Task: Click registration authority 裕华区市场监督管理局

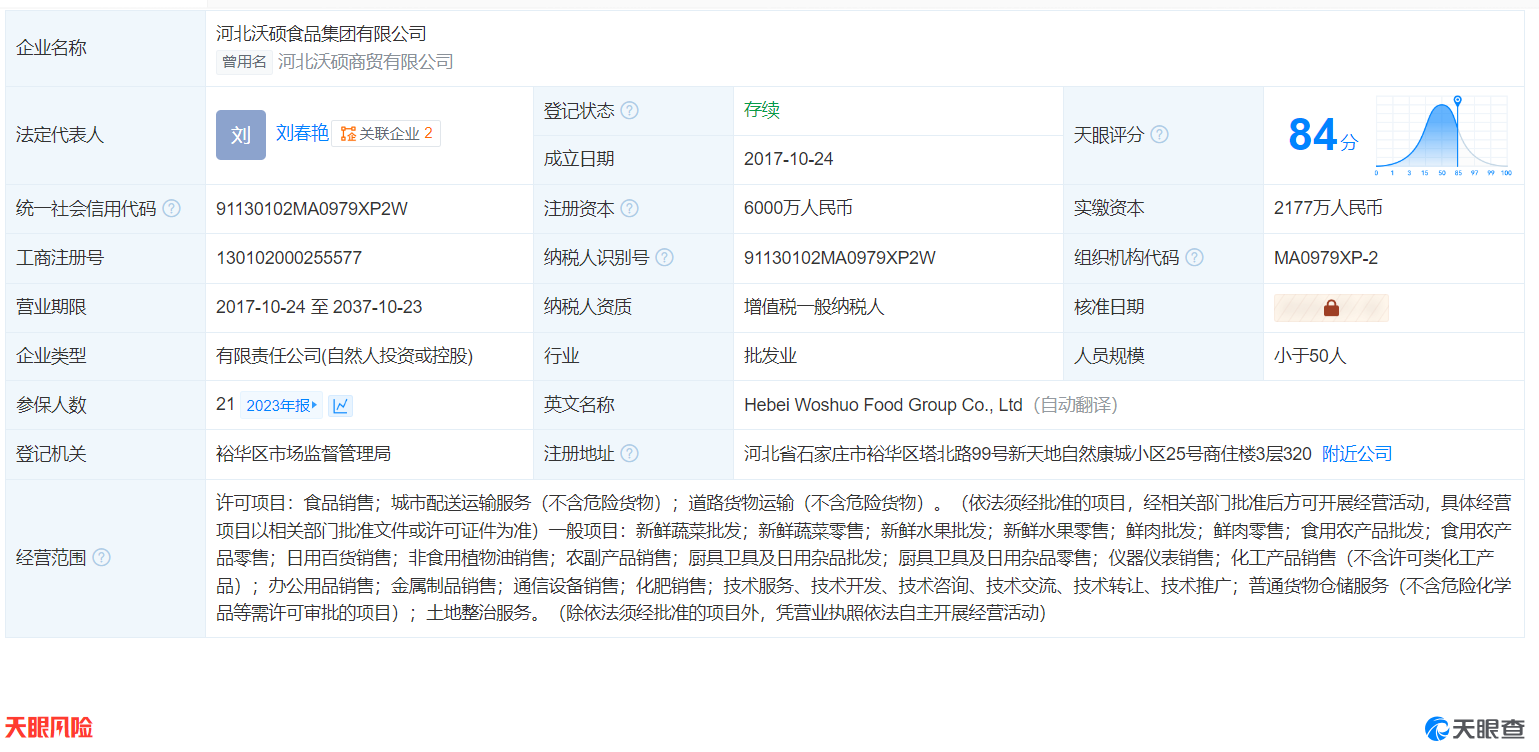Action: coord(303,454)
